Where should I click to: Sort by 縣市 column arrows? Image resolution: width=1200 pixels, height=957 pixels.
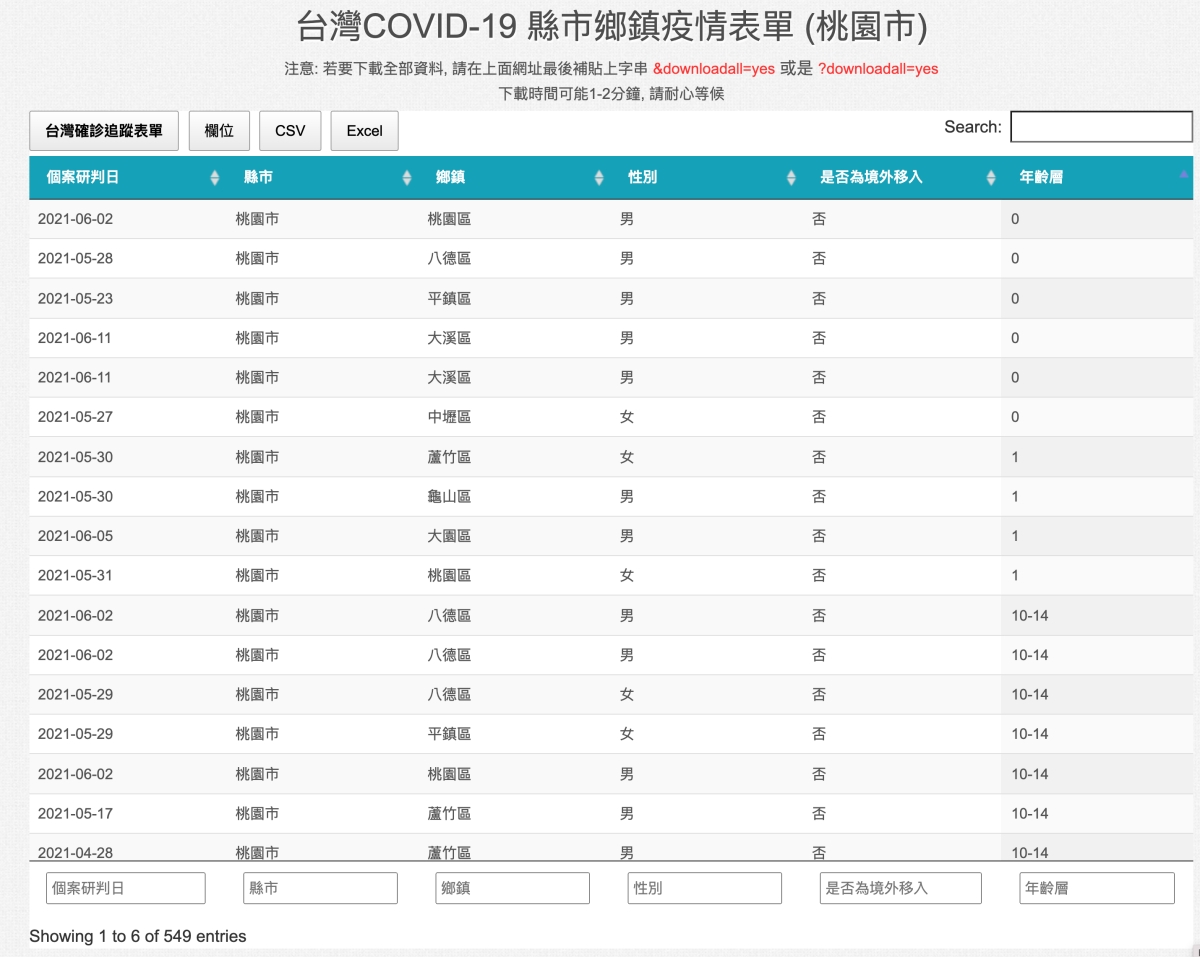coord(407,178)
